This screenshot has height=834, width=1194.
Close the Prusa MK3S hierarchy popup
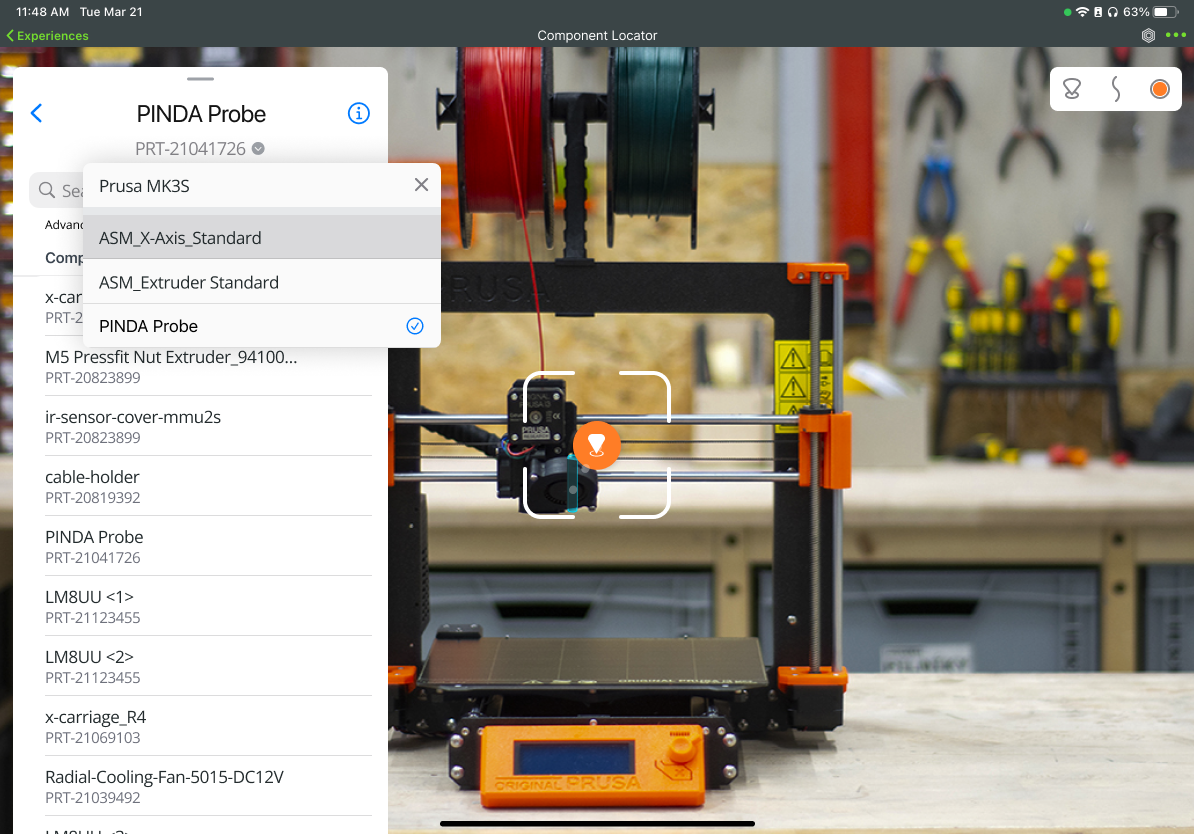point(421,185)
